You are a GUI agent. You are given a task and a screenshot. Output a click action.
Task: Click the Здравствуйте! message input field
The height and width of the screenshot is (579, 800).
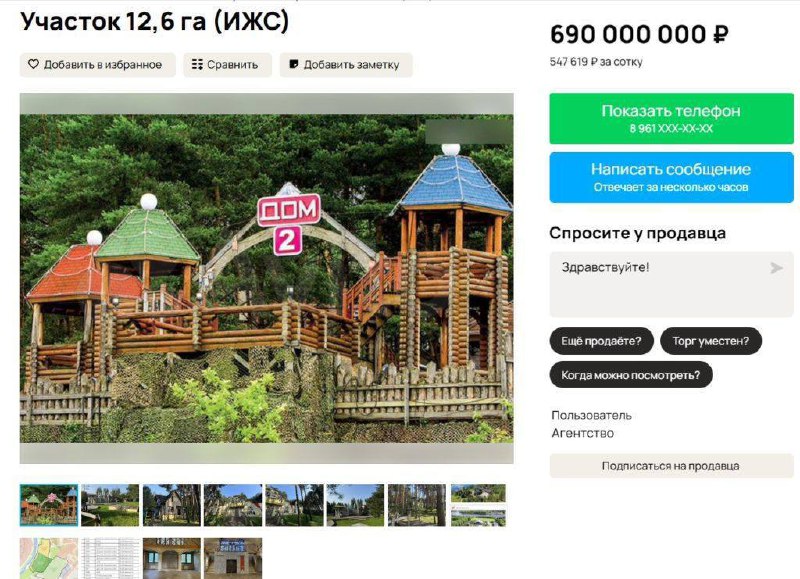pos(671,284)
